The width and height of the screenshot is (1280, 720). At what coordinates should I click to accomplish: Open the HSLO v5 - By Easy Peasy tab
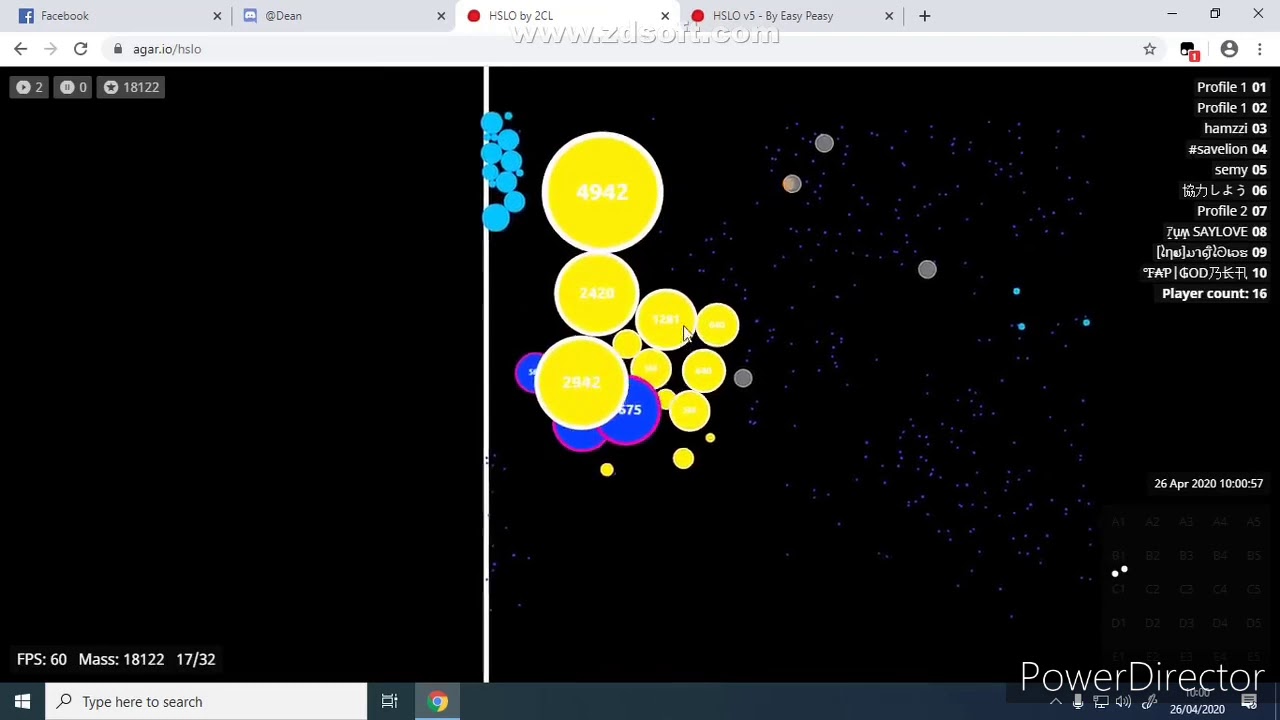(x=790, y=16)
